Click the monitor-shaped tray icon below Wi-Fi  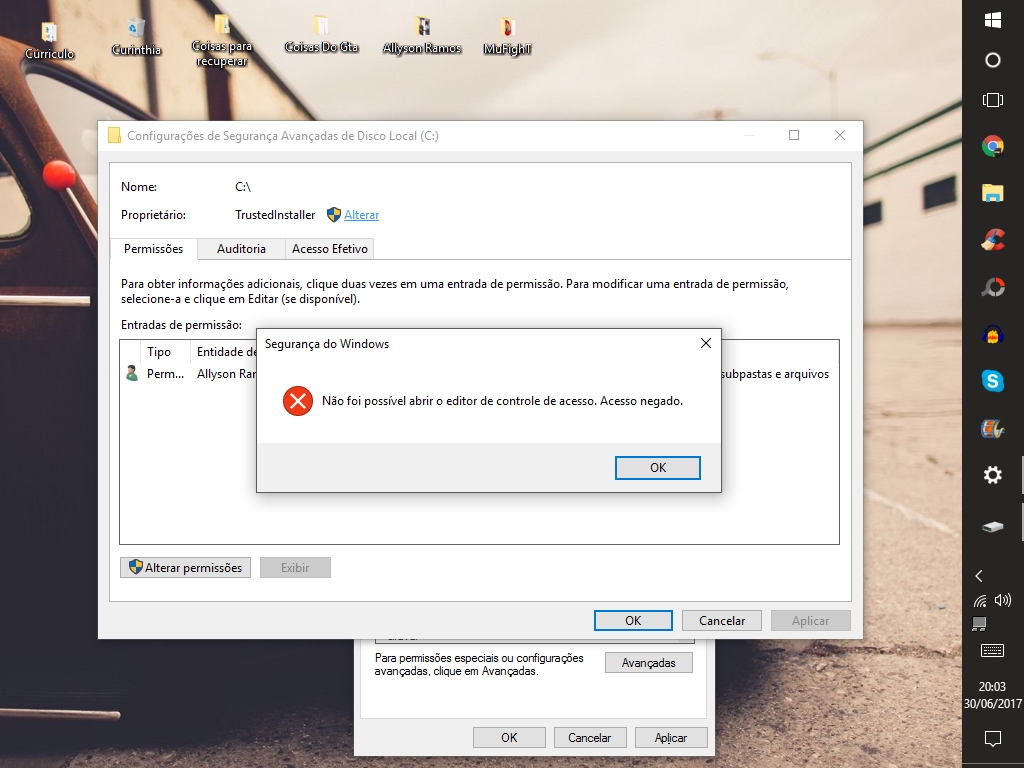point(979,624)
